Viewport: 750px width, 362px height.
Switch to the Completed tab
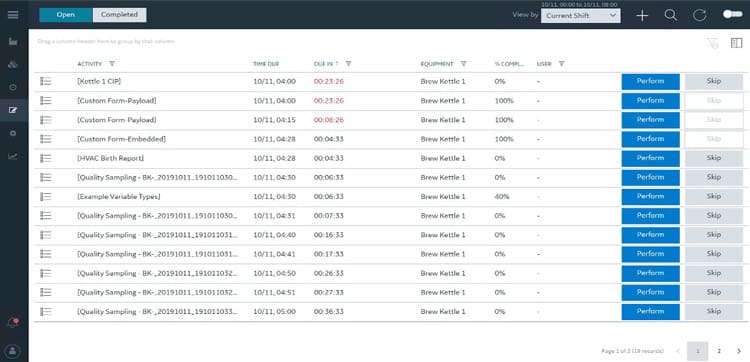pyautogui.click(x=120, y=15)
